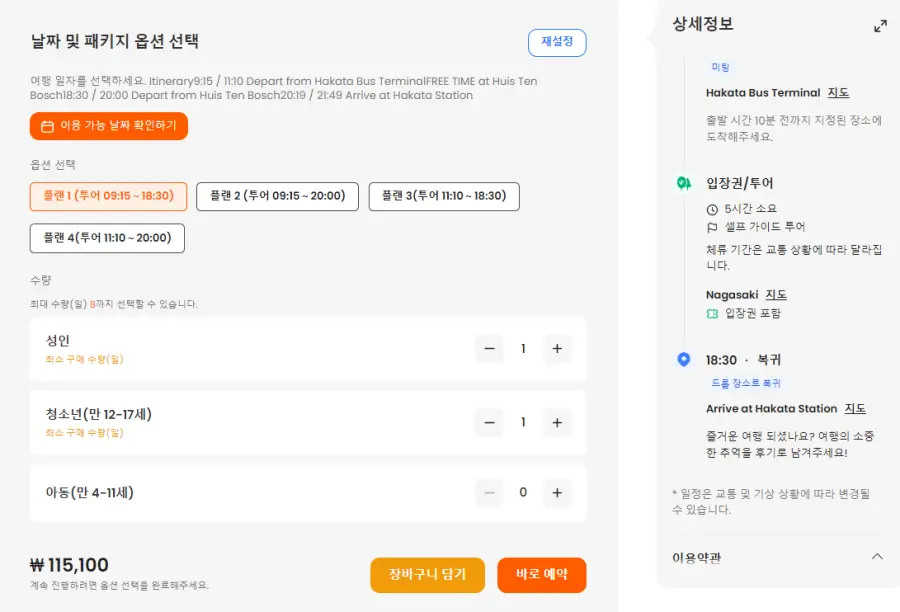Click the ticket icon beside 입장권 포함
The width and height of the screenshot is (900, 612).
tap(712, 314)
